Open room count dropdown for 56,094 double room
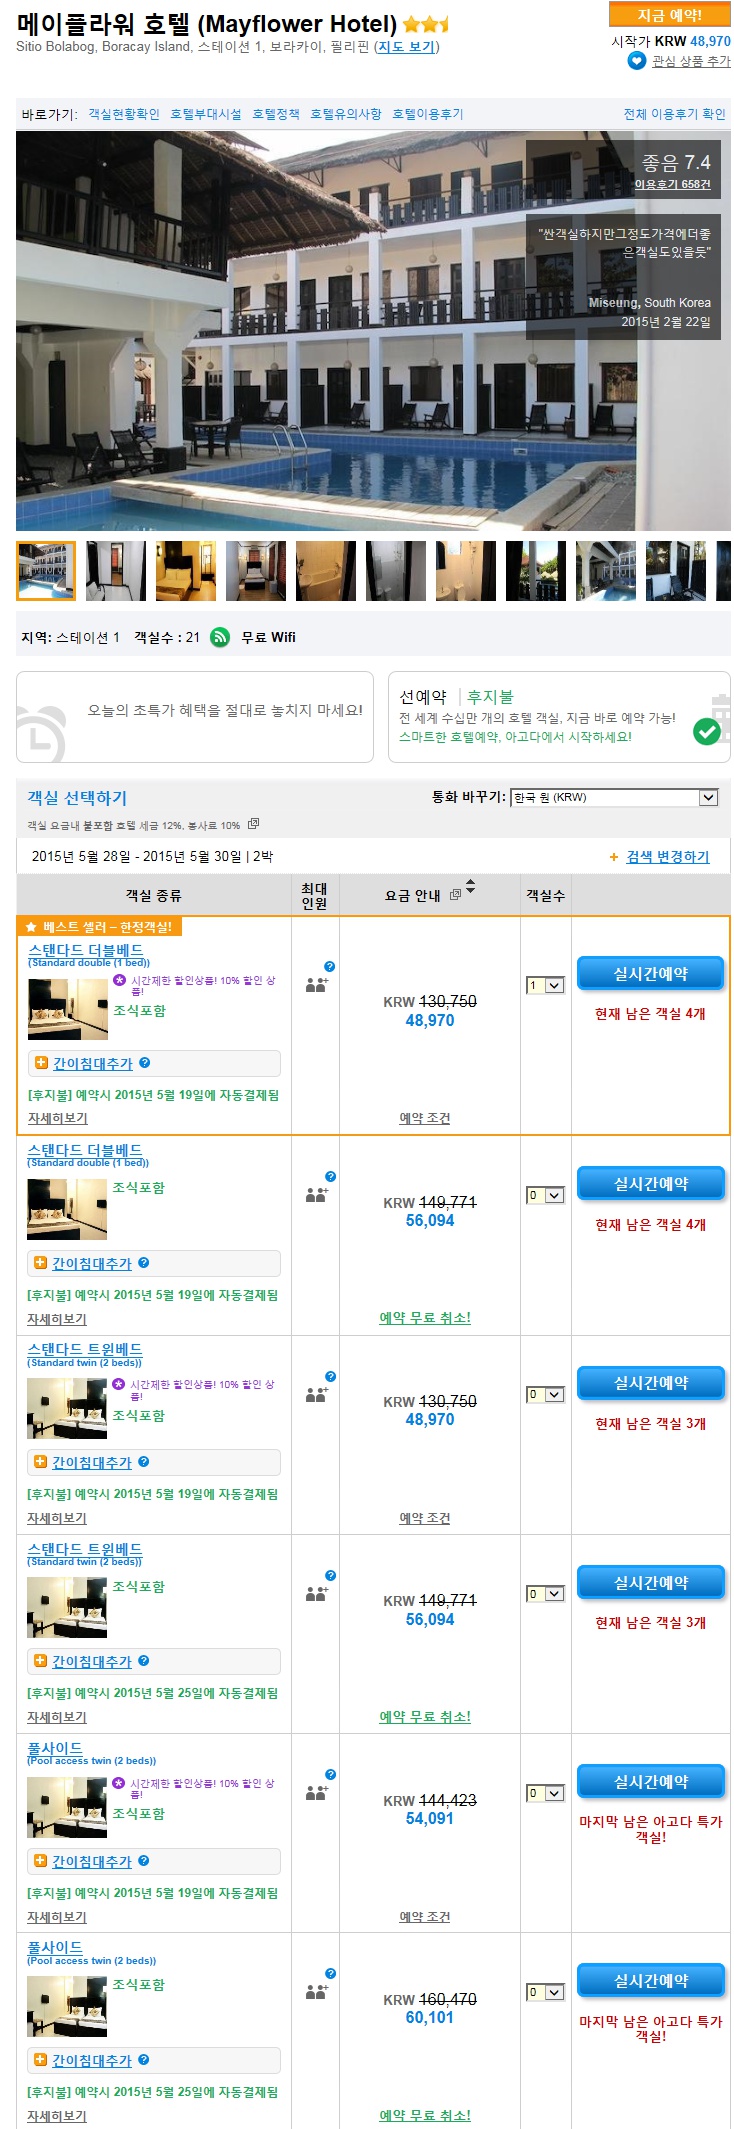Viewport: 734px width, 2129px height. click(x=545, y=1196)
